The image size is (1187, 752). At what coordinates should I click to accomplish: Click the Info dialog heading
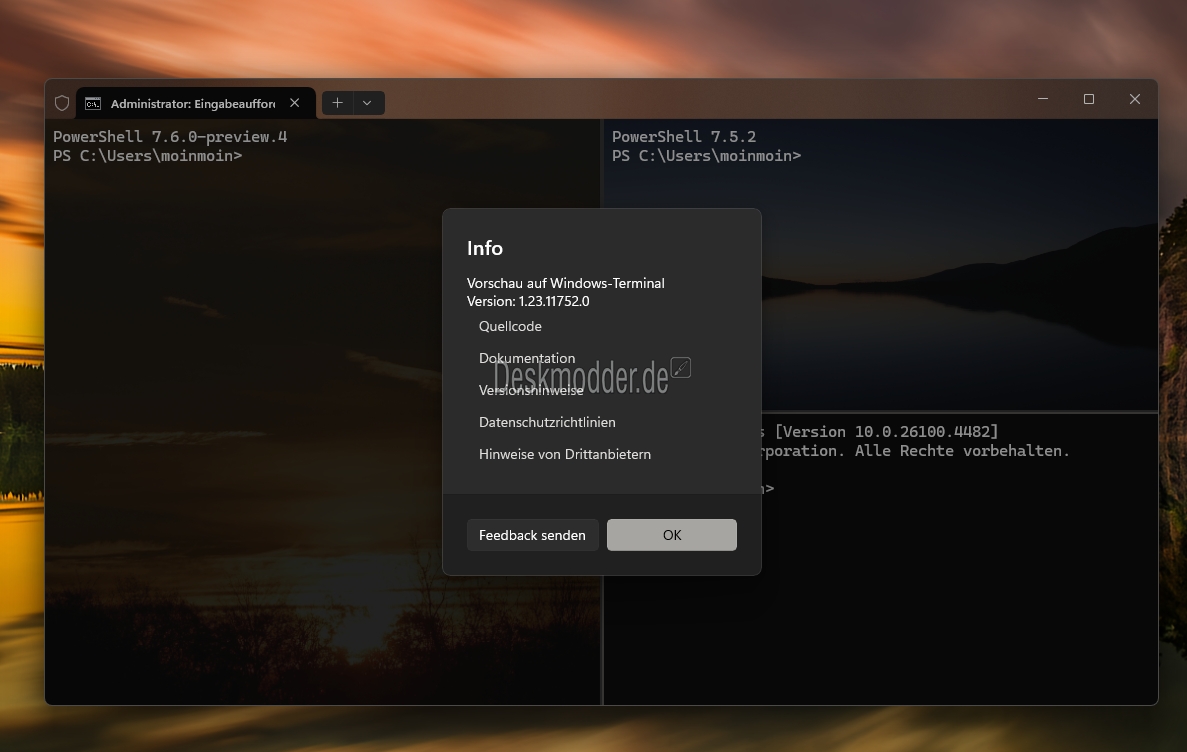[484, 248]
